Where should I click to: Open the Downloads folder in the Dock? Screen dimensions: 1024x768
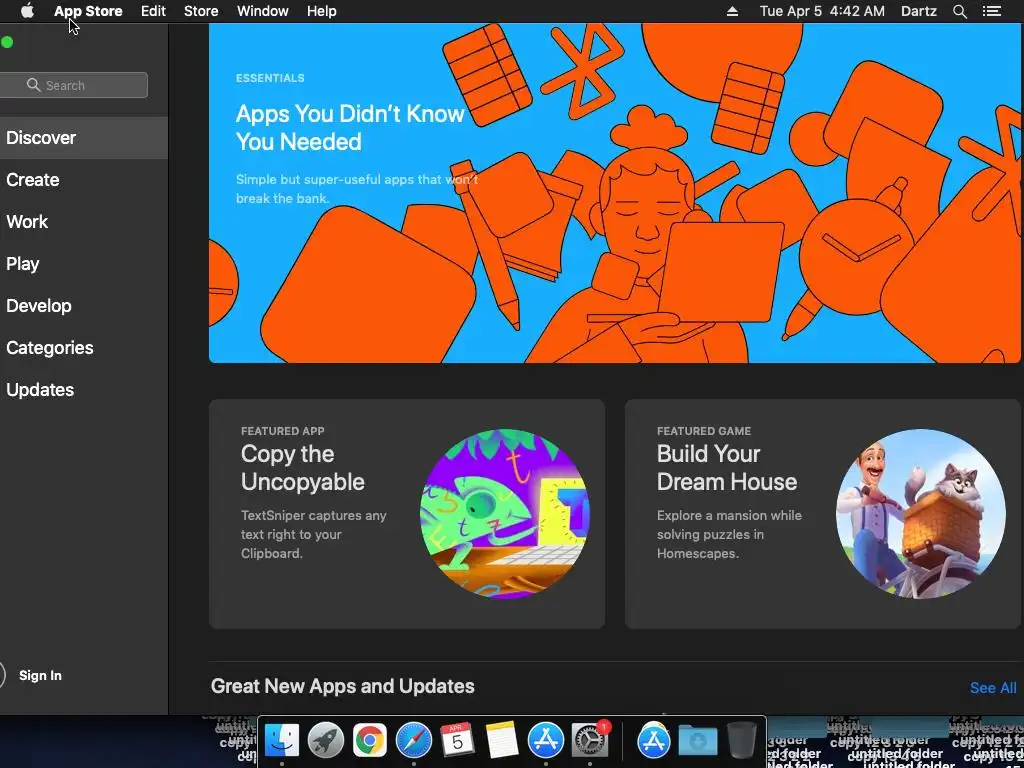coord(697,740)
